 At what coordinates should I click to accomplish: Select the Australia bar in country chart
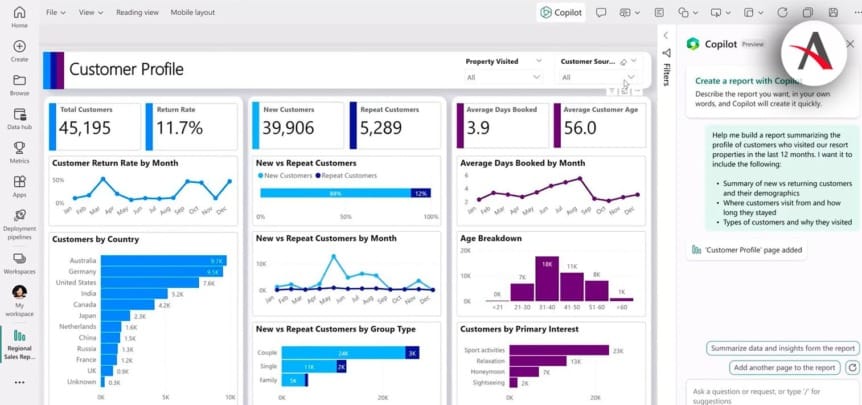point(163,260)
